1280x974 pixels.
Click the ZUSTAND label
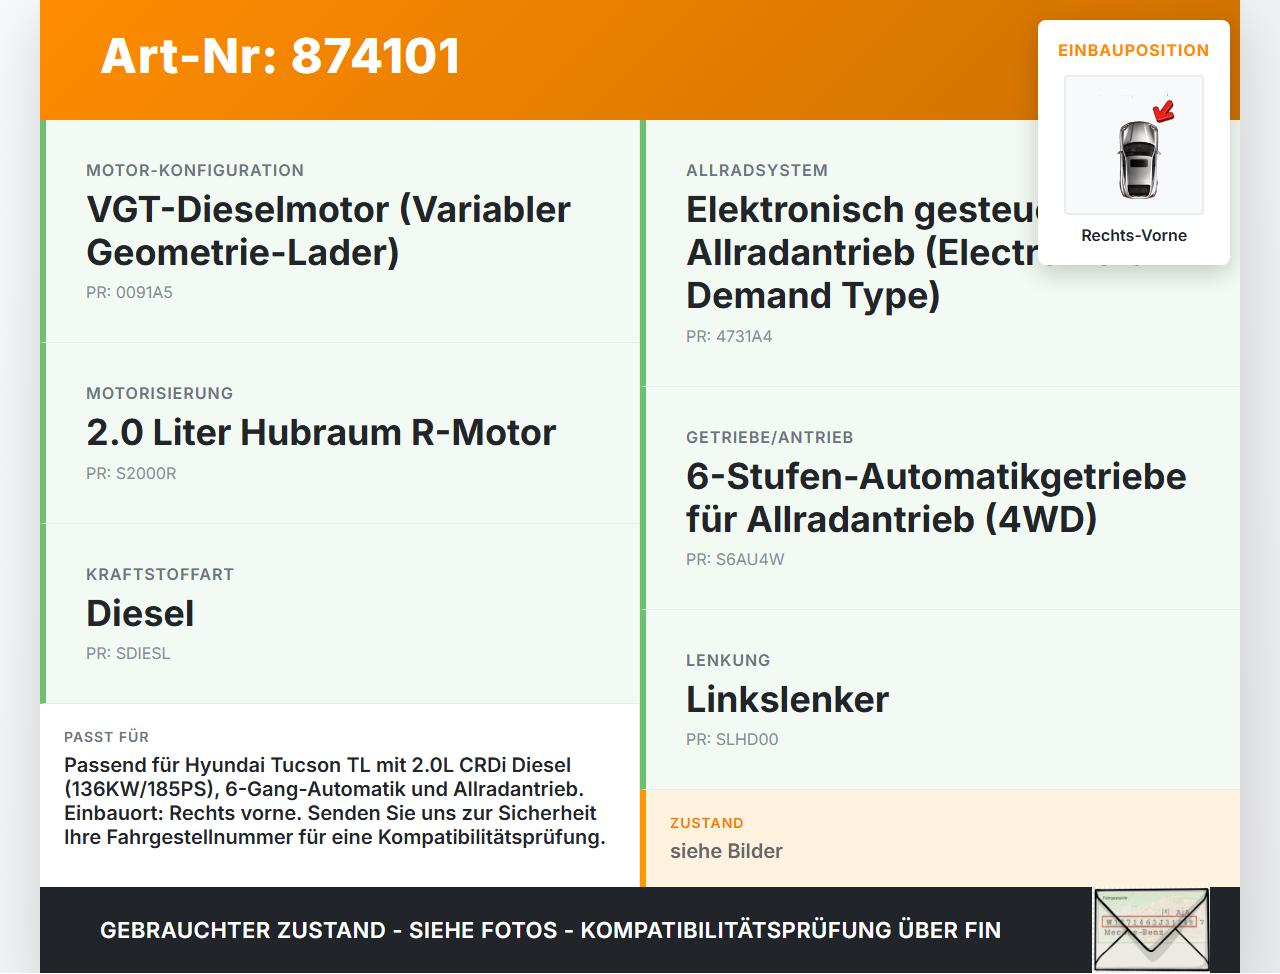pos(707,823)
